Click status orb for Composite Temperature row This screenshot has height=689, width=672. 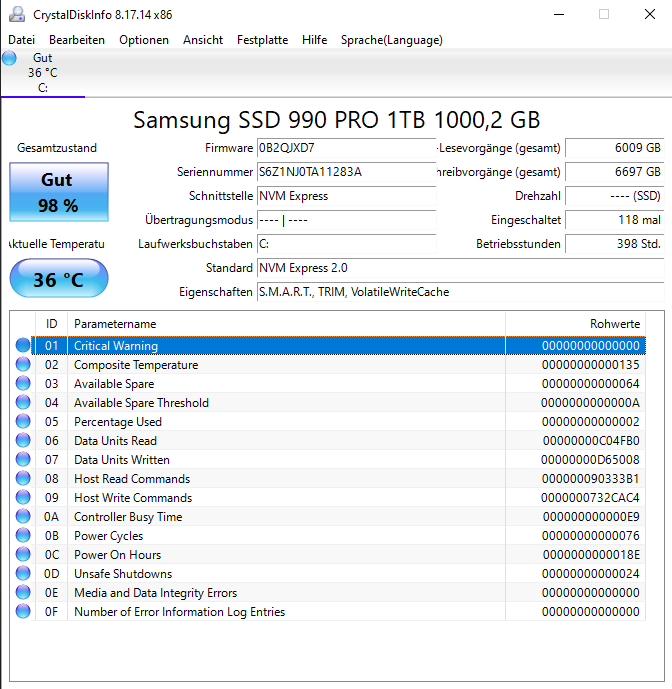coord(23,364)
